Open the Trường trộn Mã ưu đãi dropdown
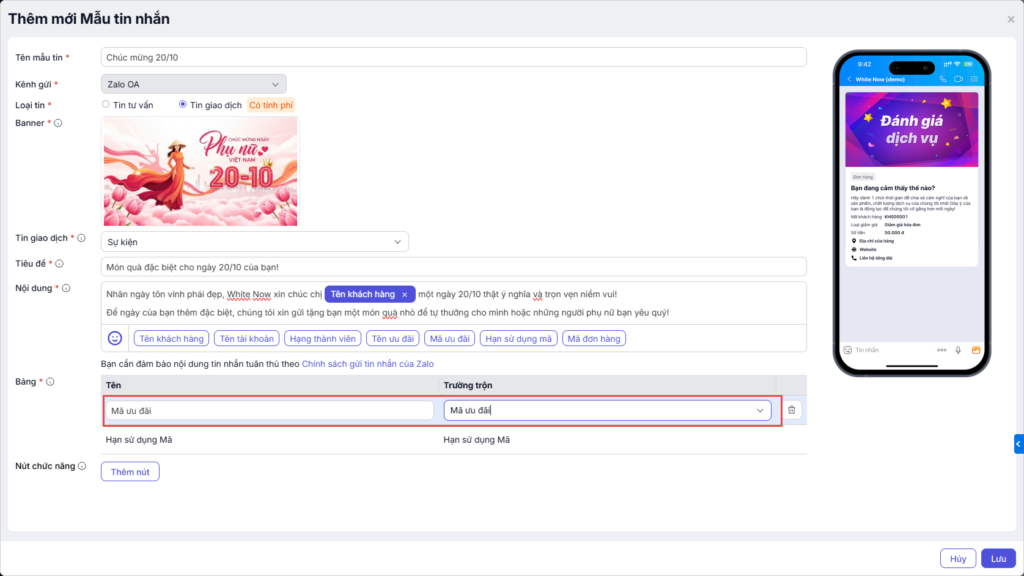1024x576 pixels. (607, 410)
